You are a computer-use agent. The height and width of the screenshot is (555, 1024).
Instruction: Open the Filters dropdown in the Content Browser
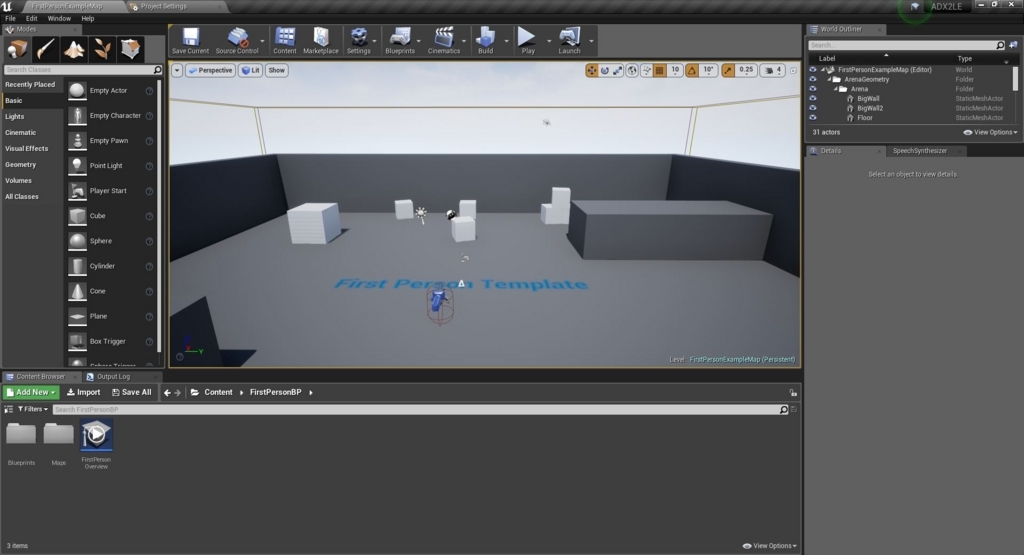33,409
